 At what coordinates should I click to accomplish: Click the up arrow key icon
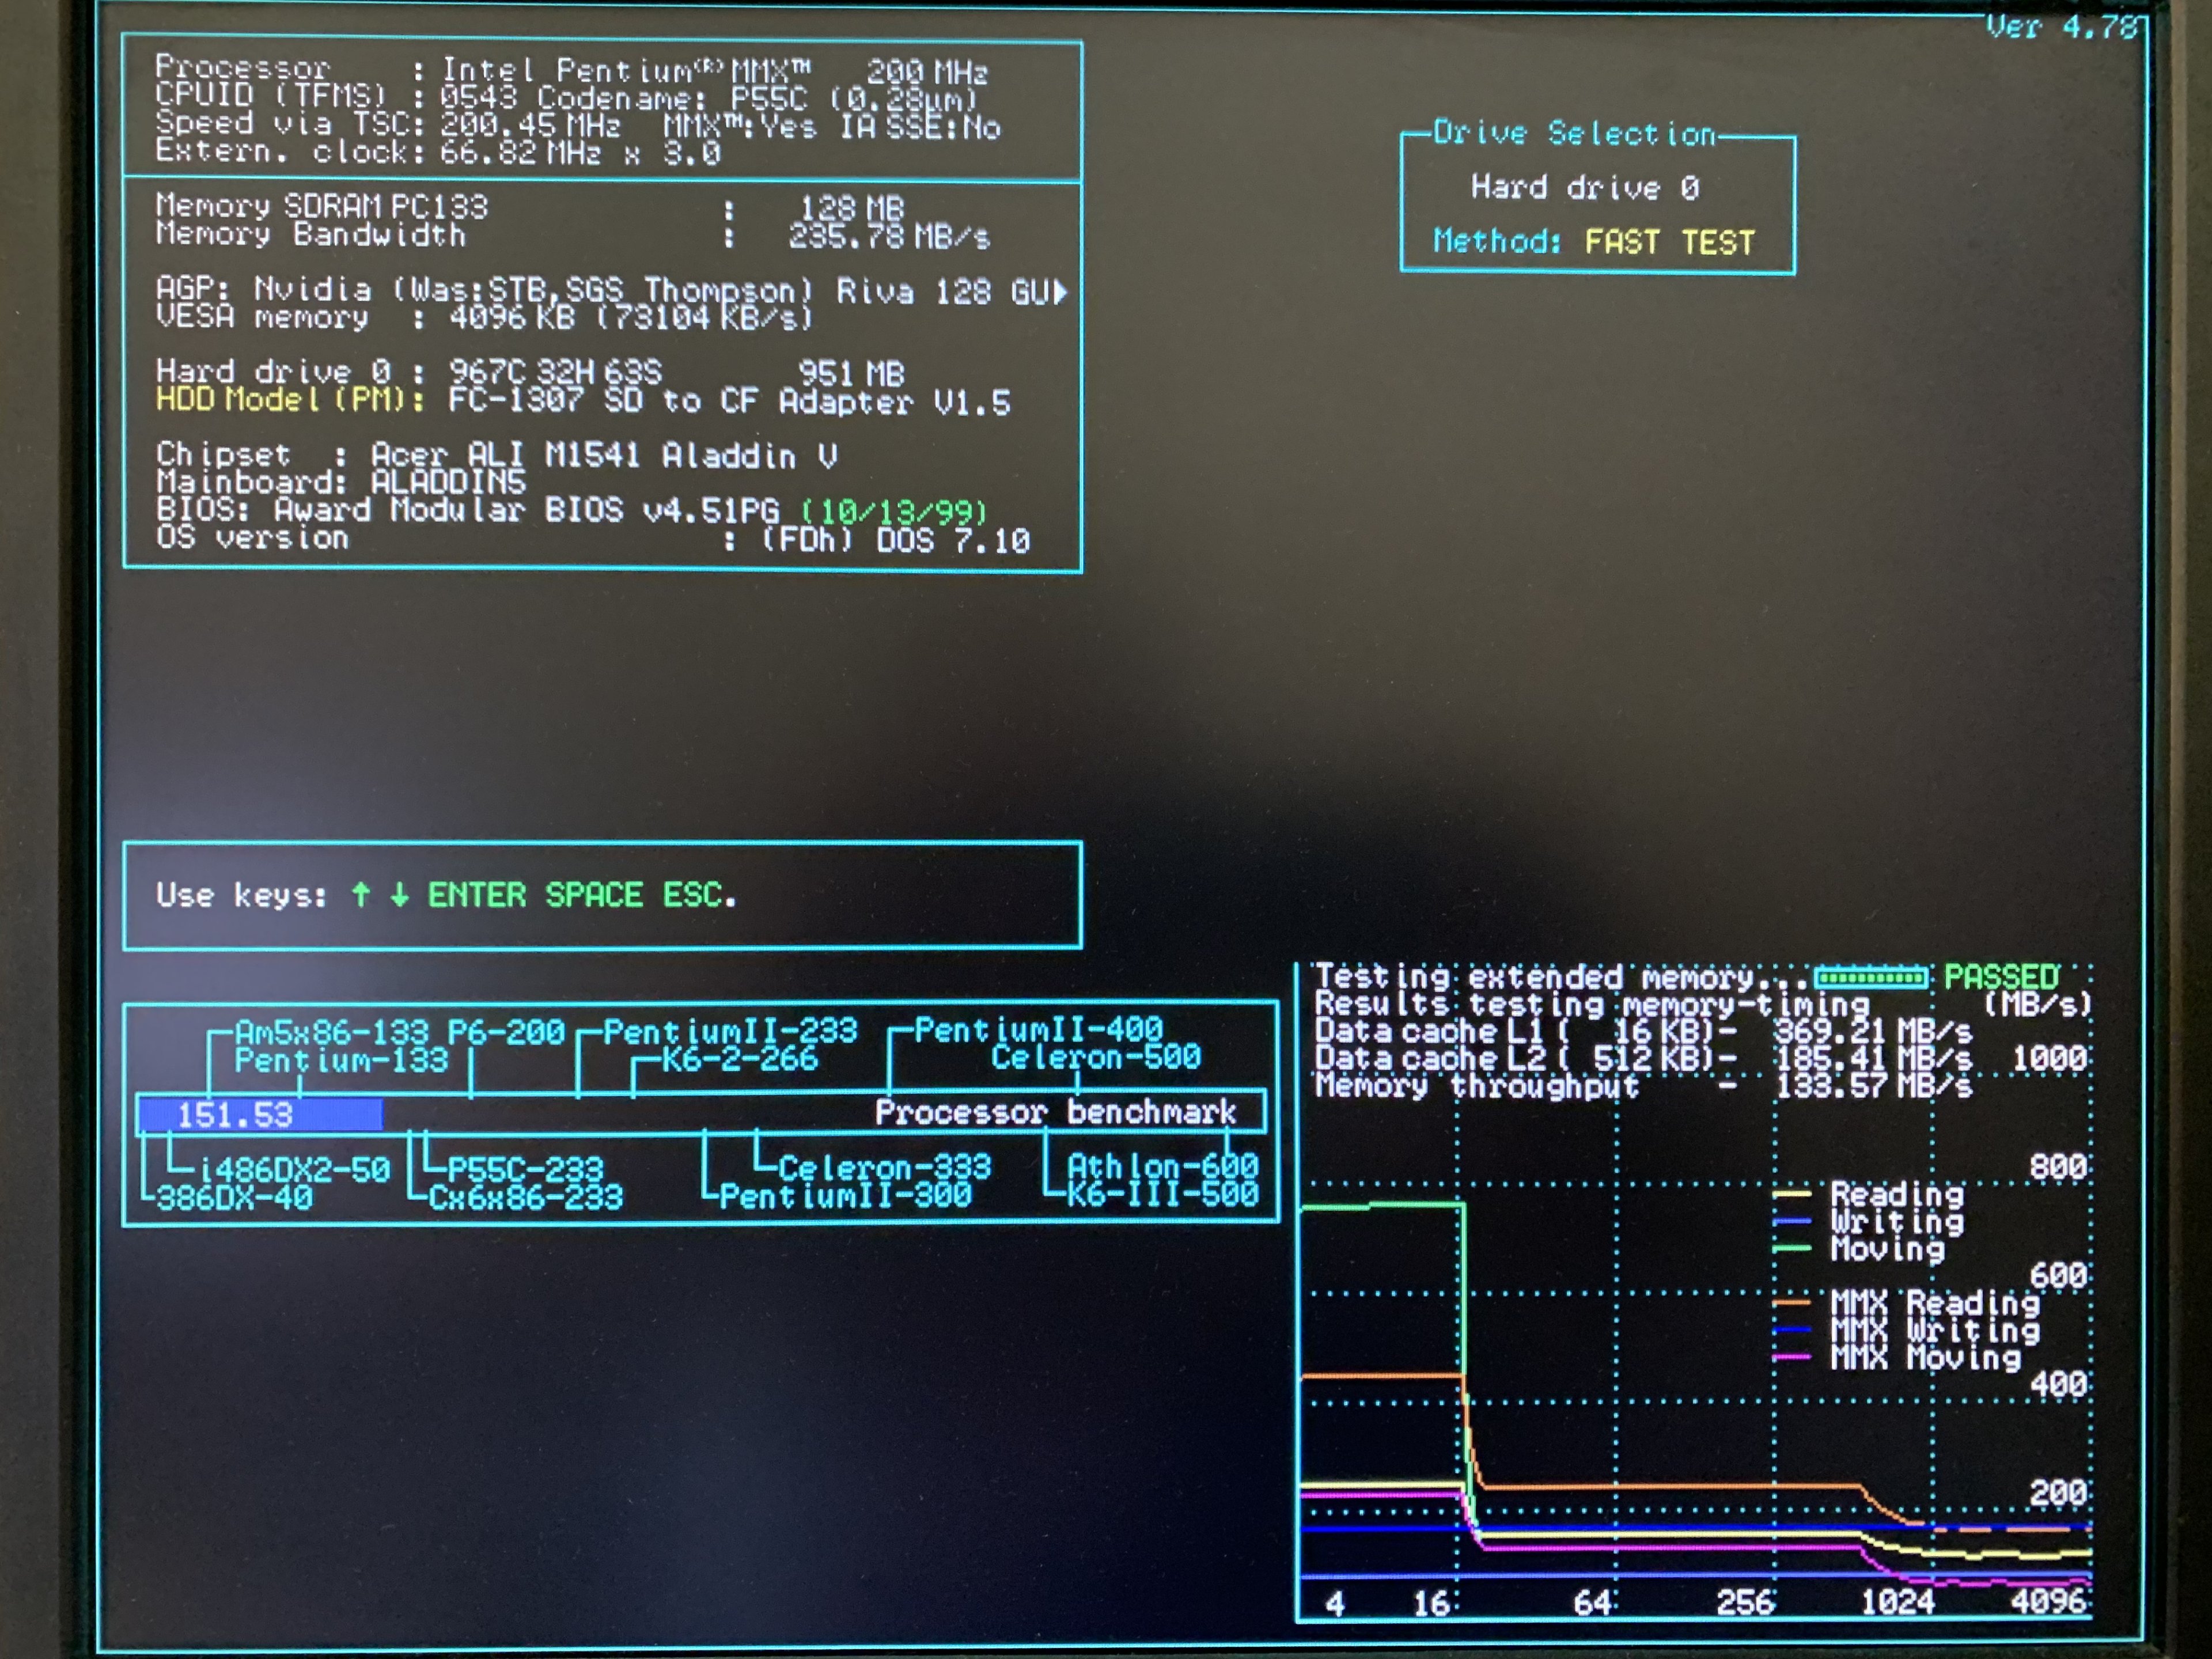coord(361,894)
